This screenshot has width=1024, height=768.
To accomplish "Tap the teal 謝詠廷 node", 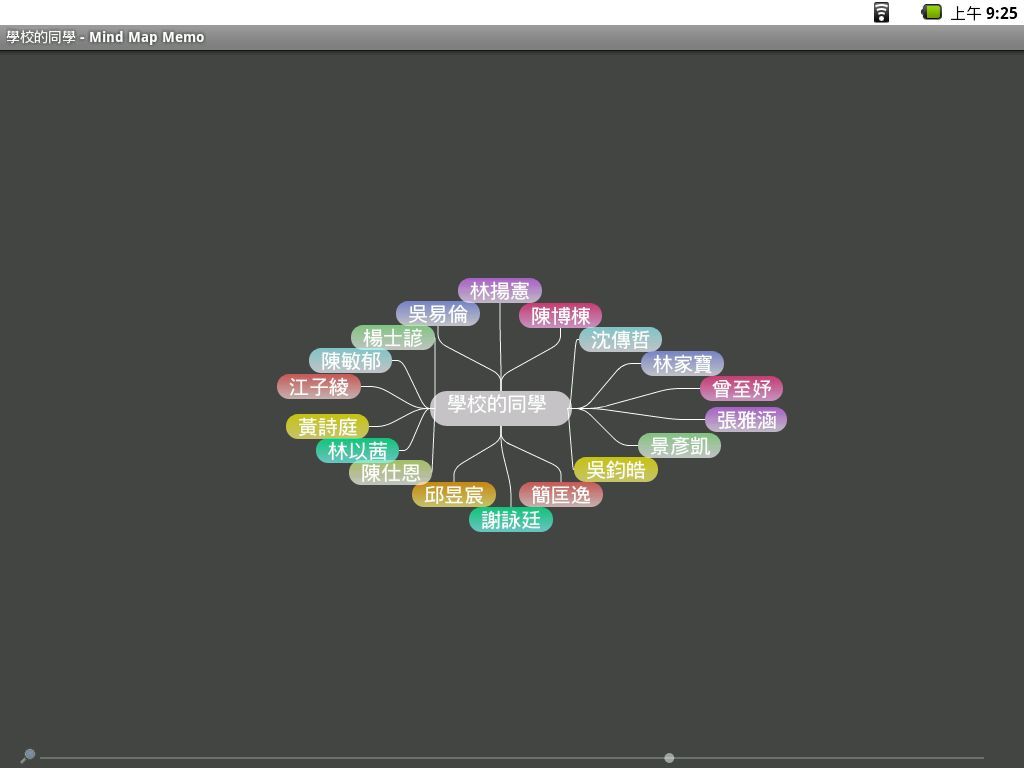I will [x=510, y=520].
